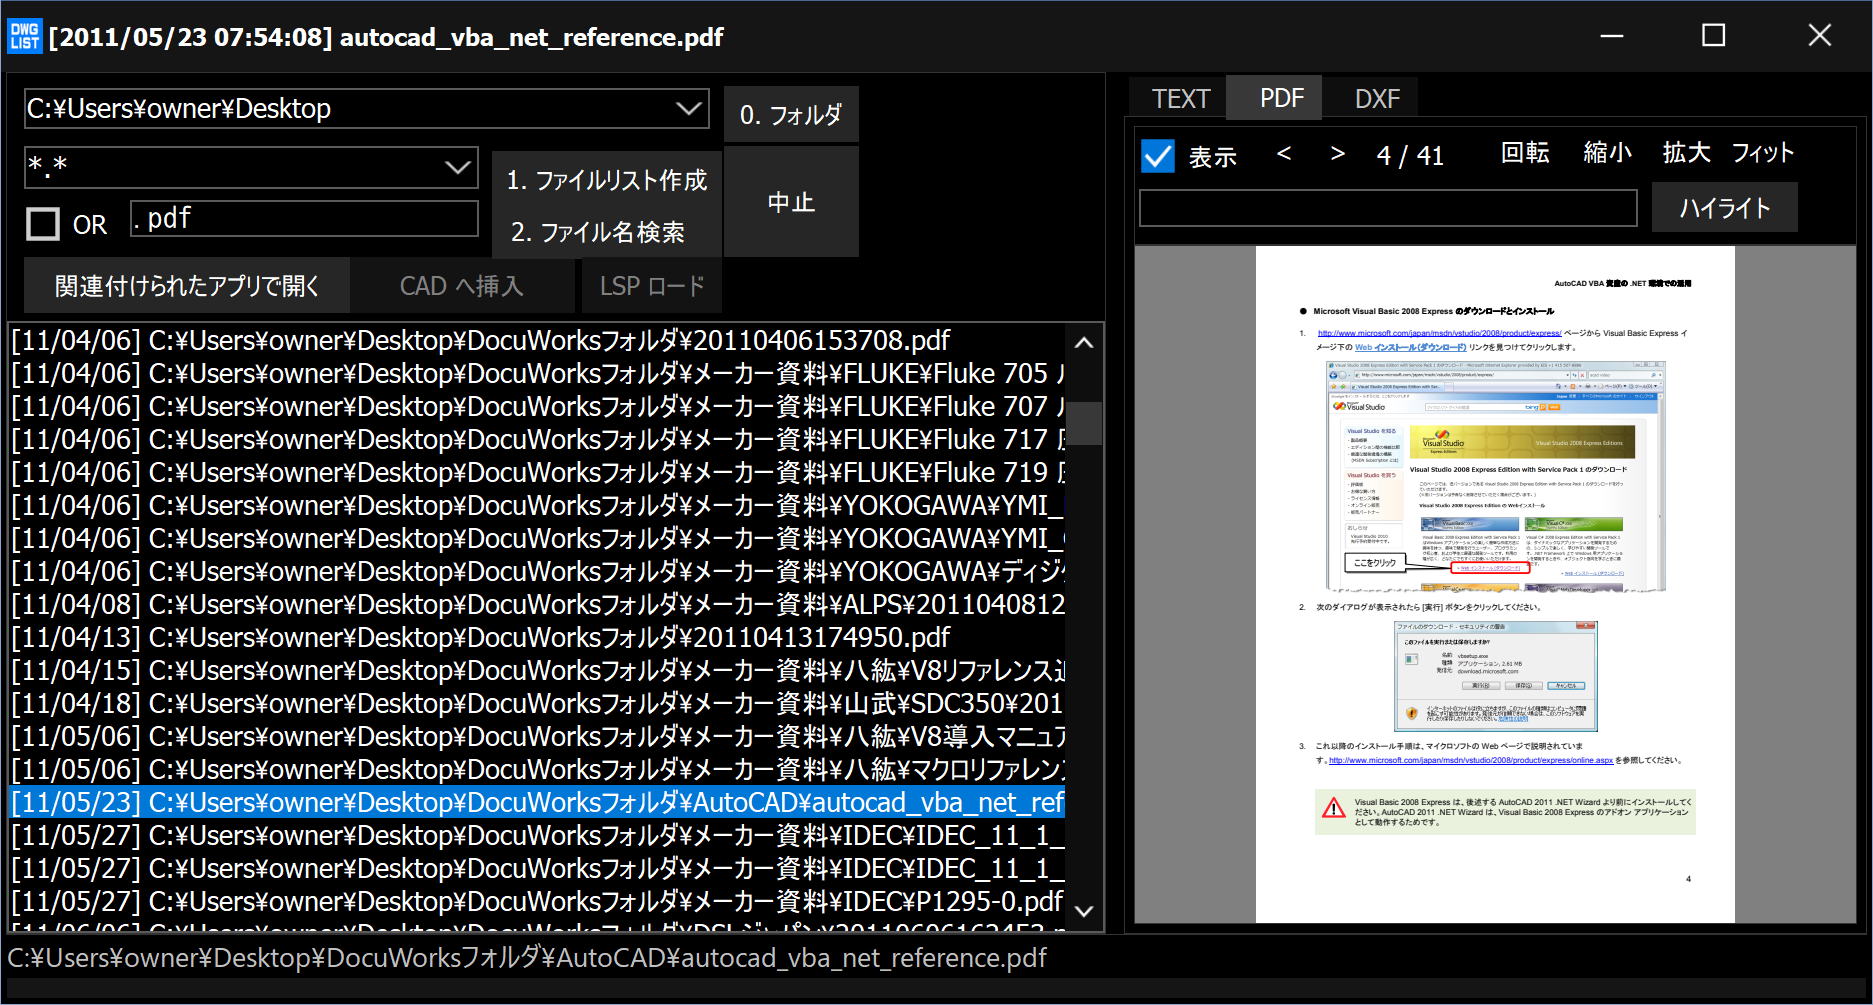Select the Fluke 707 file row

point(536,406)
